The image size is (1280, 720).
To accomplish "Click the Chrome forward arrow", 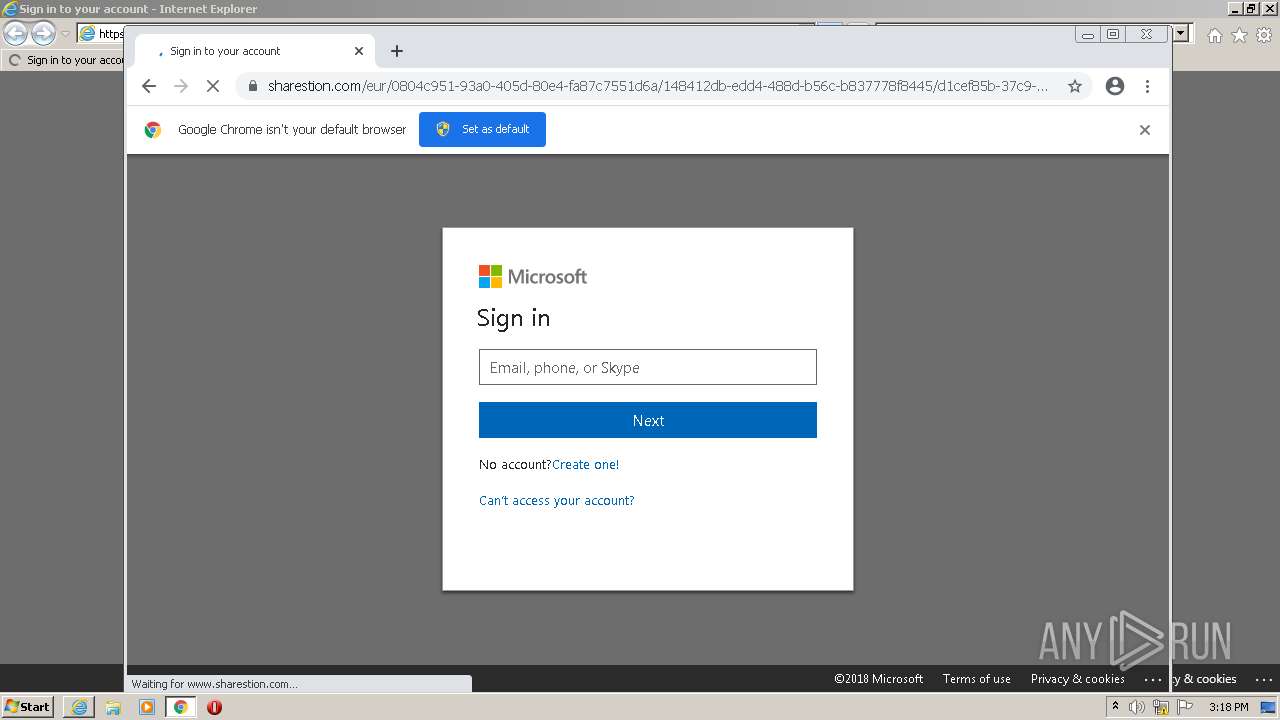I will pyautogui.click(x=181, y=86).
